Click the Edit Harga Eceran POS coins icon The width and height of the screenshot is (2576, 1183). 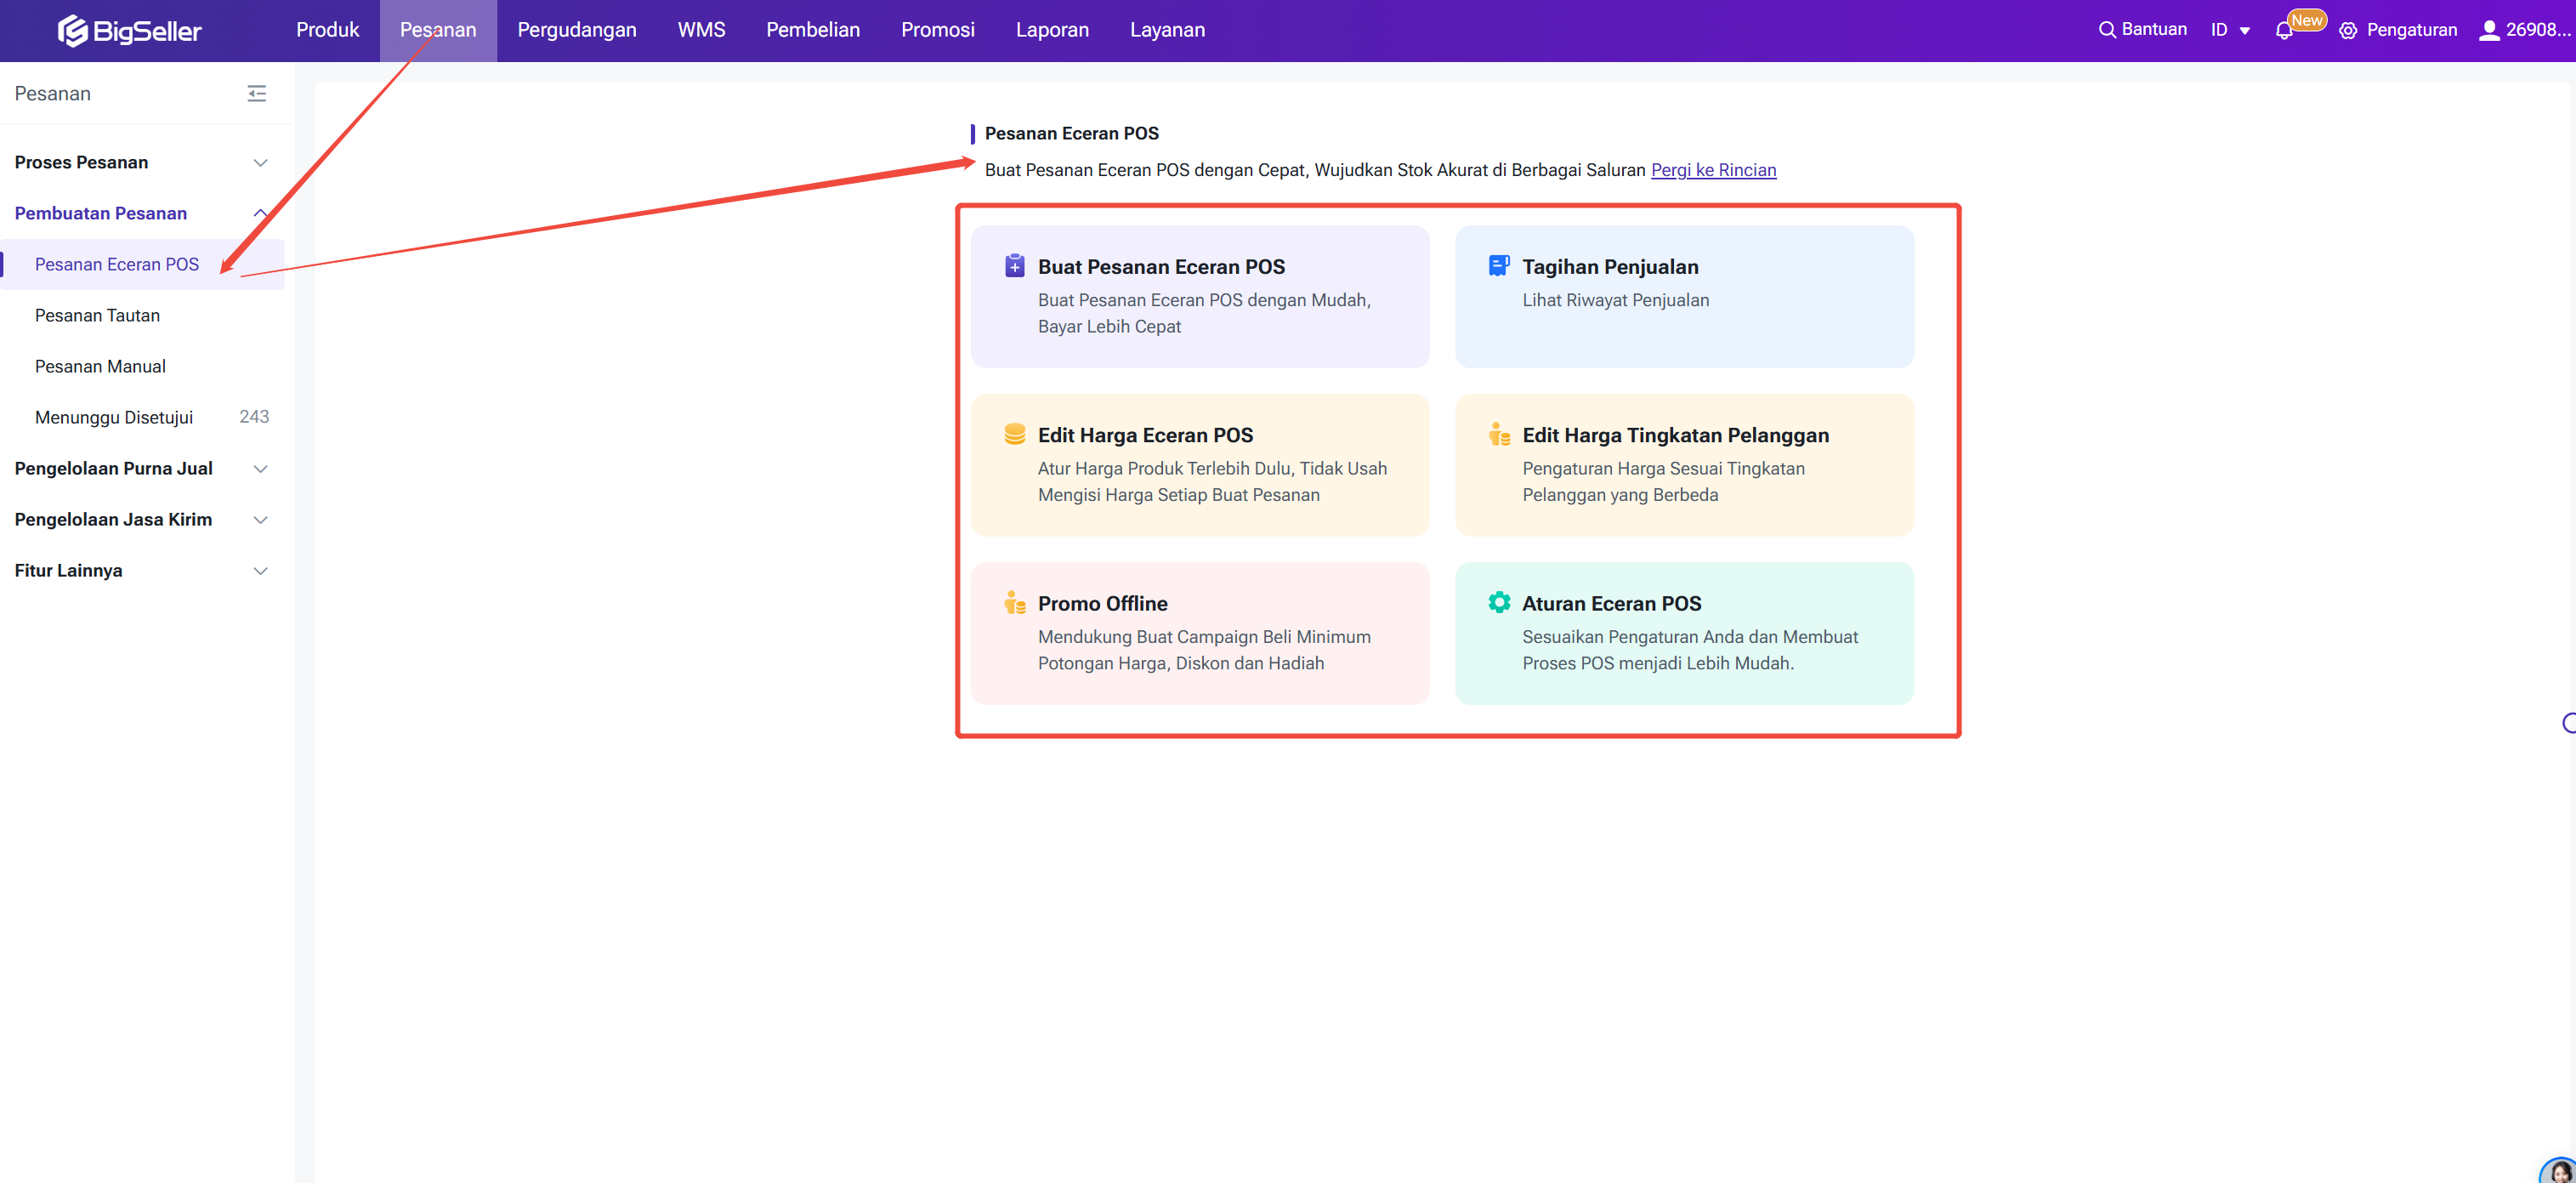[x=1014, y=434]
